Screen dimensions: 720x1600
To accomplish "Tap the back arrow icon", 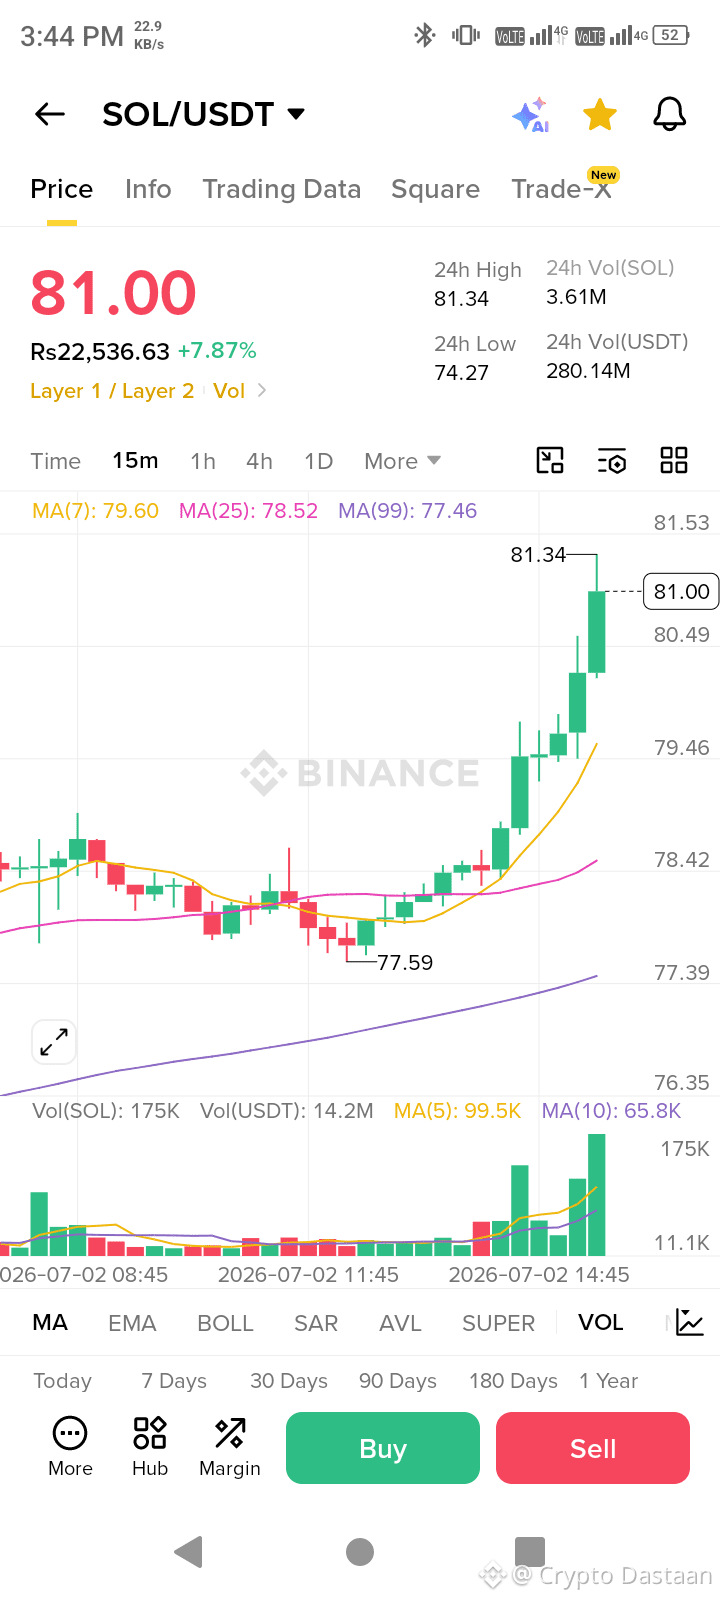I will click(49, 114).
